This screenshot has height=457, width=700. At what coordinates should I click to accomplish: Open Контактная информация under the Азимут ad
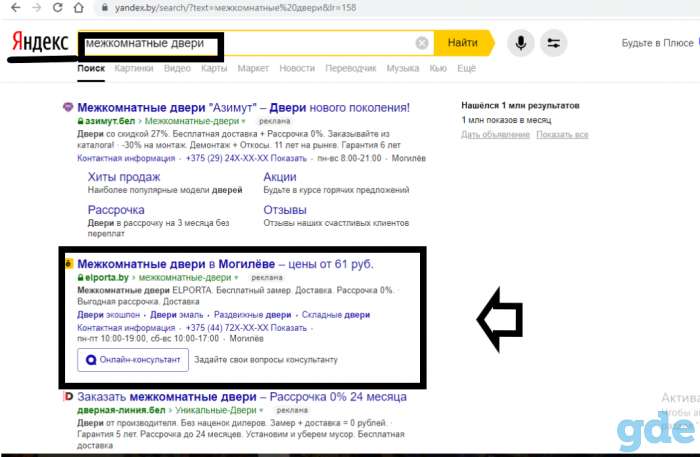(x=126, y=158)
